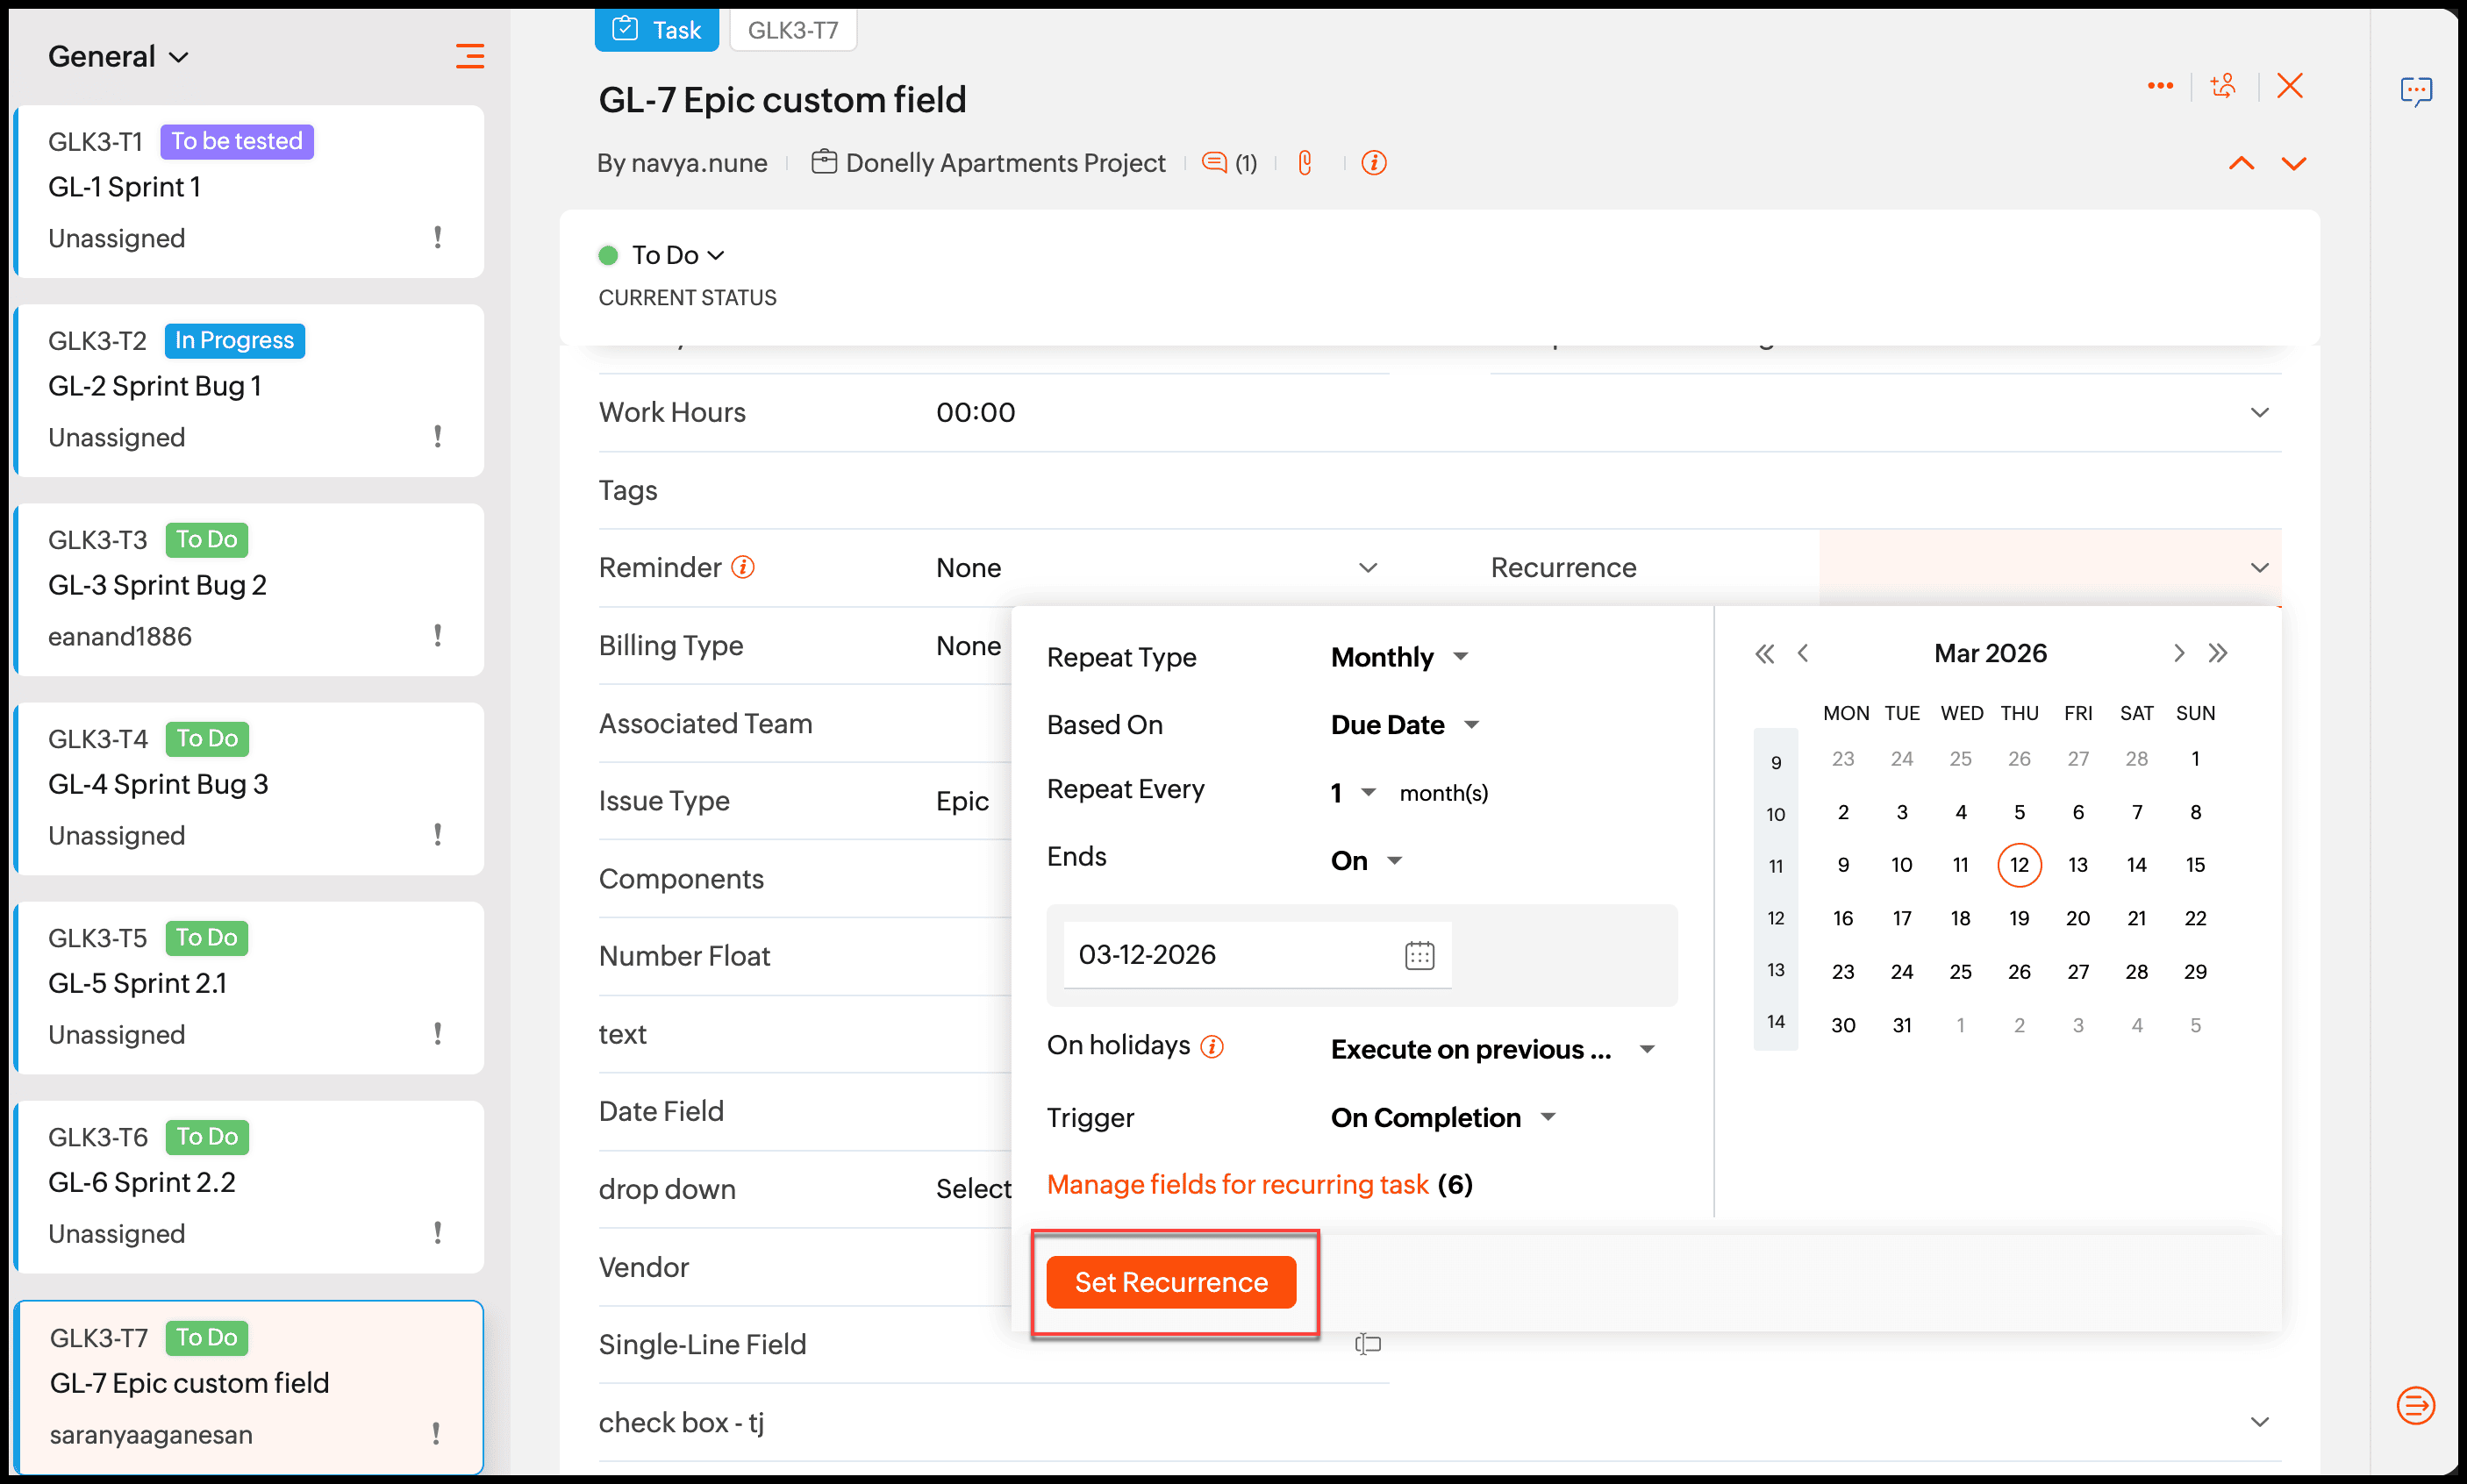The width and height of the screenshot is (2467, 1484).
Task: Click the task info icon in header
Action: (x=1373, y=163)
